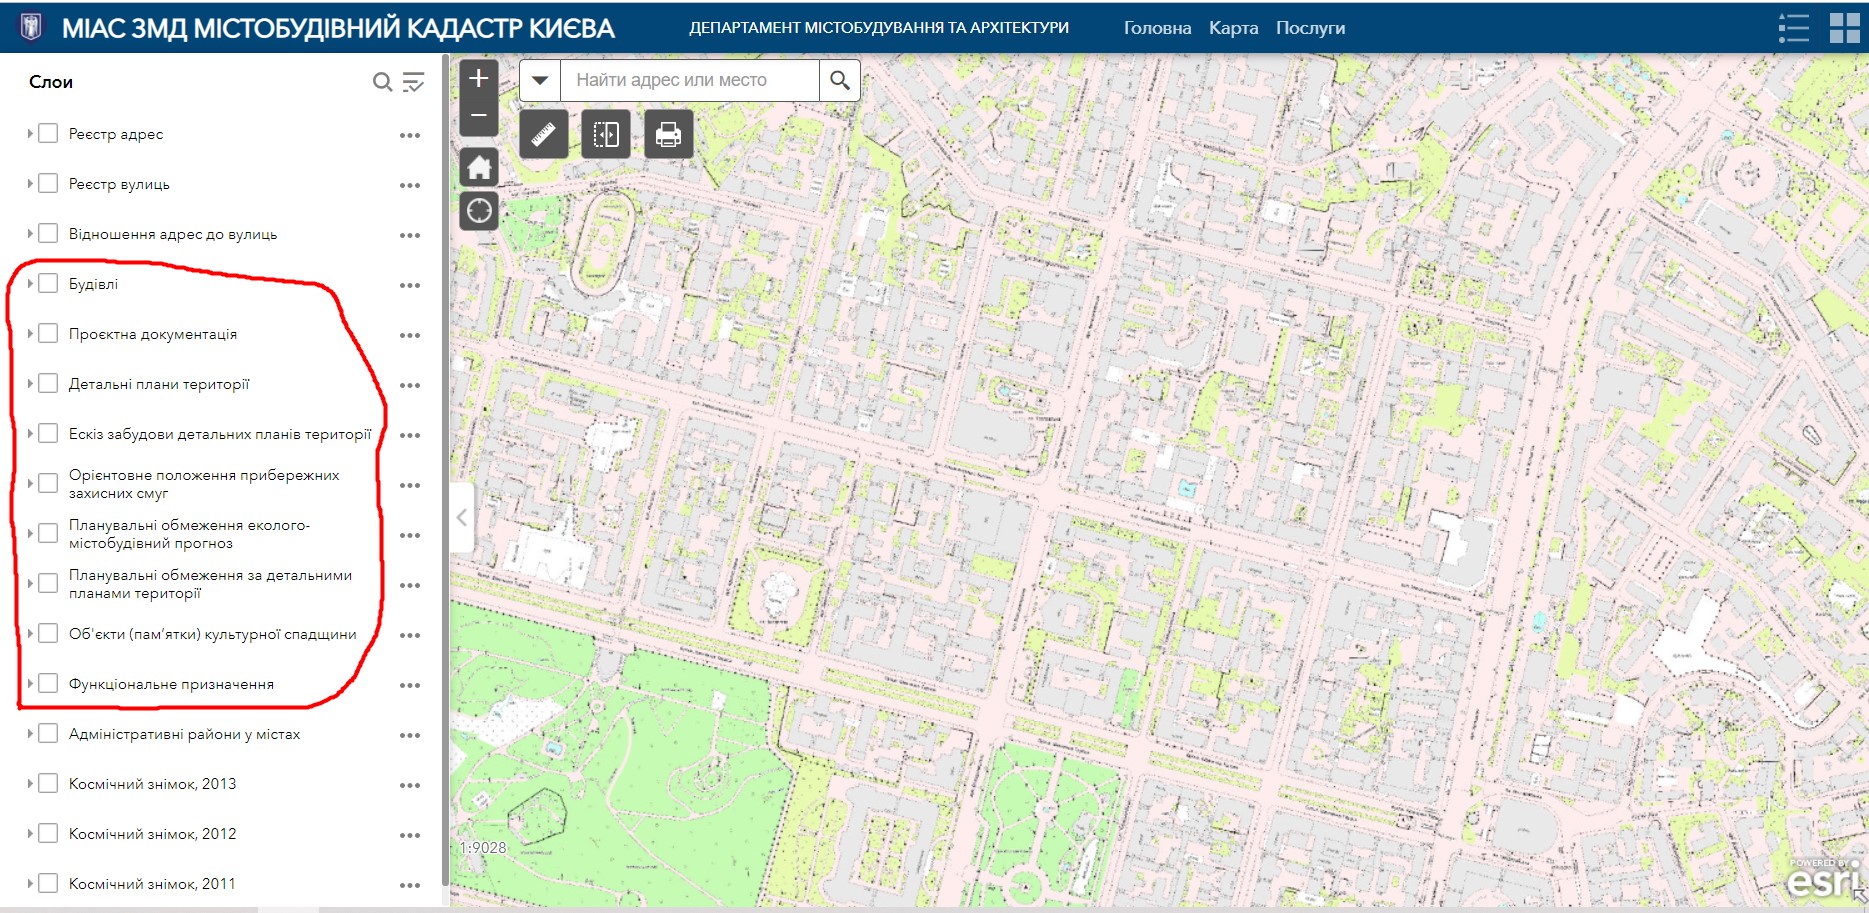Open the Послуги menu item
The height and width of the screenshot is (913, 1869).
point(1310,28)
